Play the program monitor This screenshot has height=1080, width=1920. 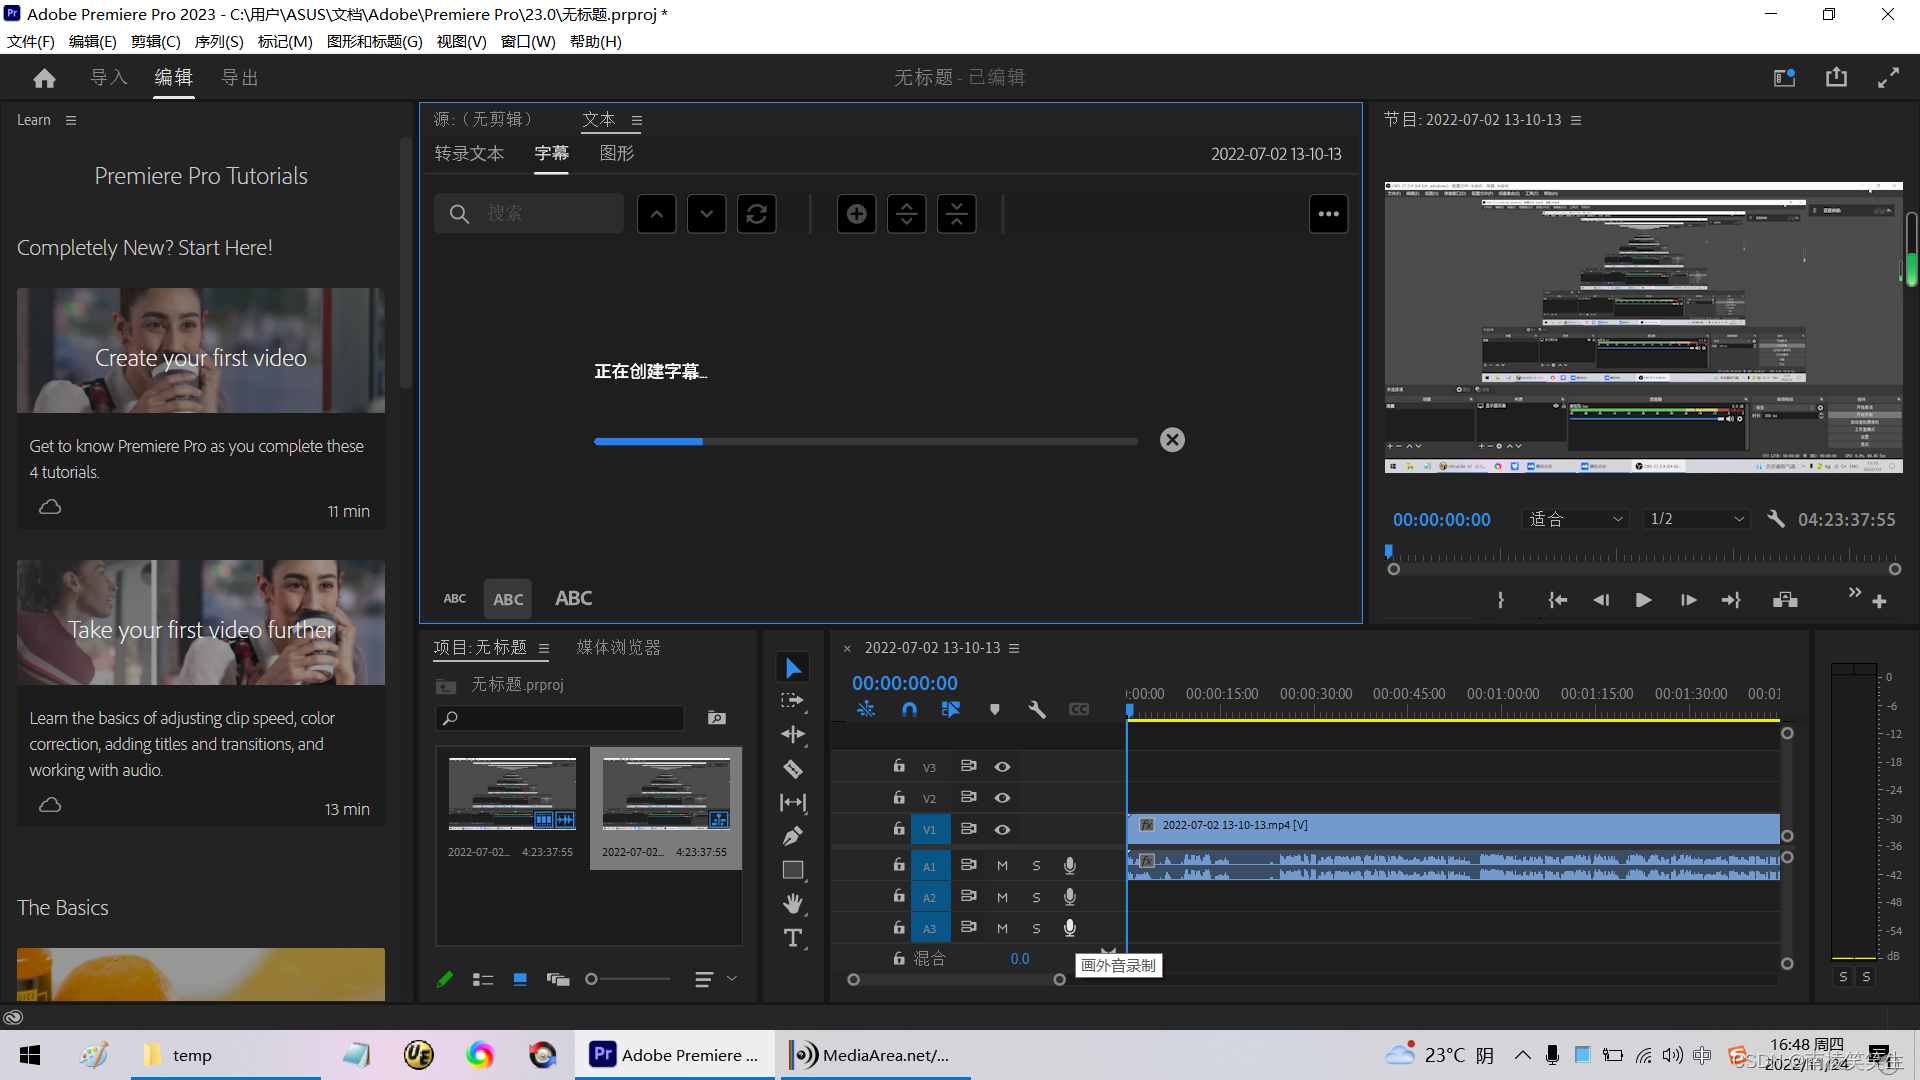pos(1643,600)
